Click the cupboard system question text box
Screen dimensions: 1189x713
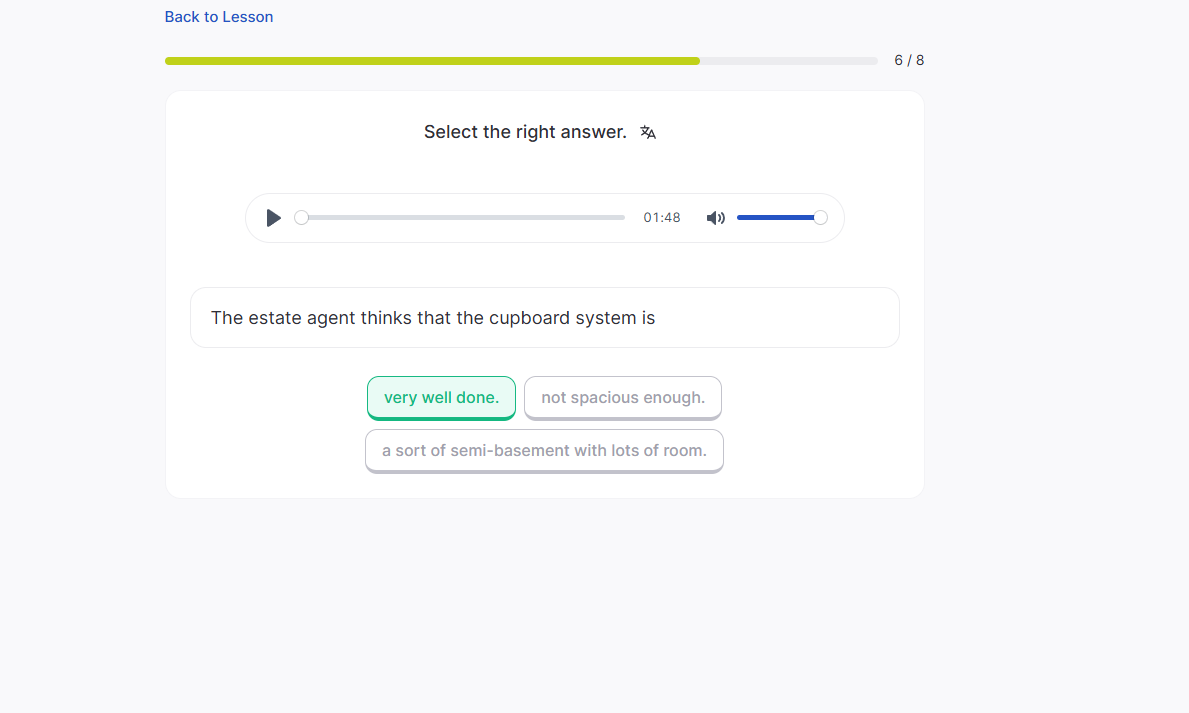click(x=544, y=318)
